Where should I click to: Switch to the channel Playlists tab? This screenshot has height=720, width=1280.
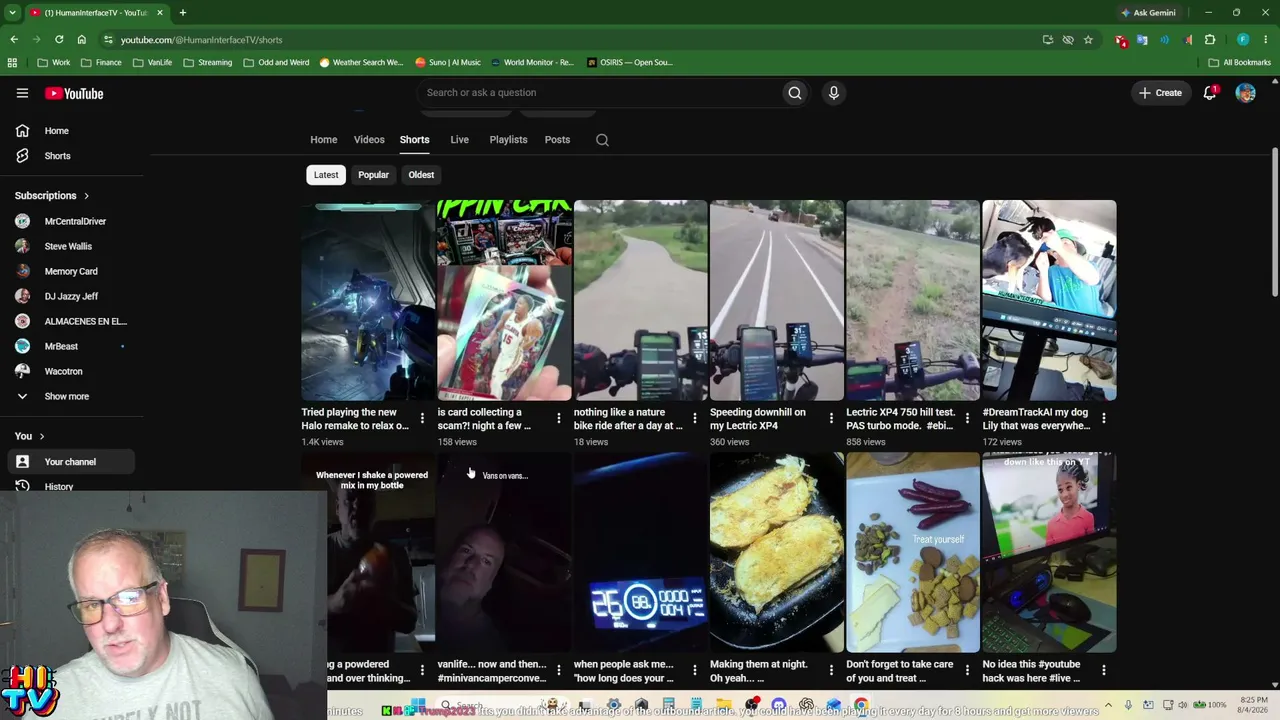tap(508, 140)
